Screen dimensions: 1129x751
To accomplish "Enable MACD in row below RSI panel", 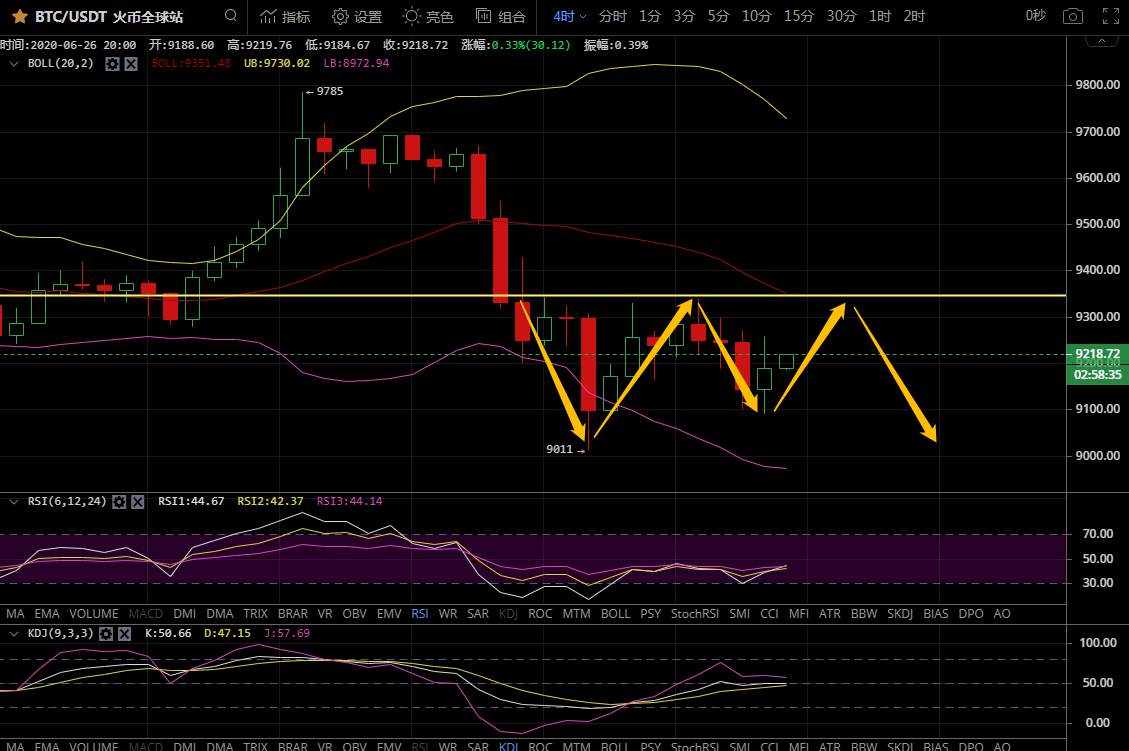I will [x=145, y=613].
